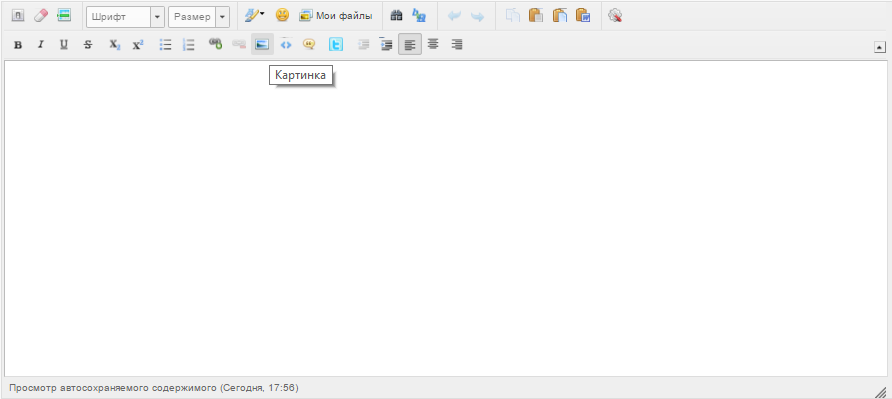892x399 pixels.
Task: Click the Paste as plain text icon
Action: pyautogui.click(x=560, y=16)
